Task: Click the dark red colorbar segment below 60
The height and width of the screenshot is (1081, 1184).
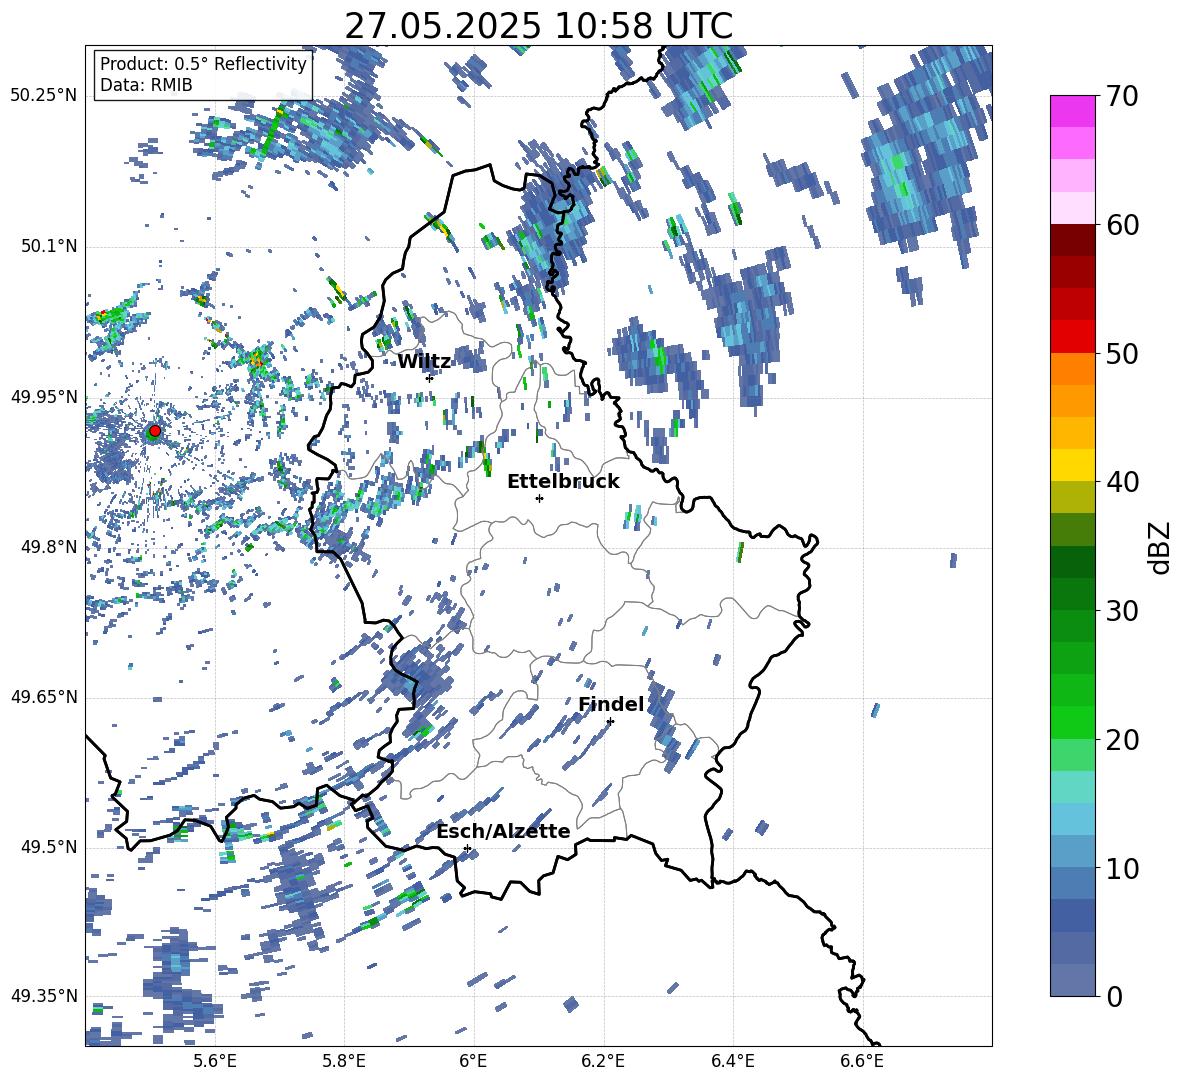Action: [1072, 240]
